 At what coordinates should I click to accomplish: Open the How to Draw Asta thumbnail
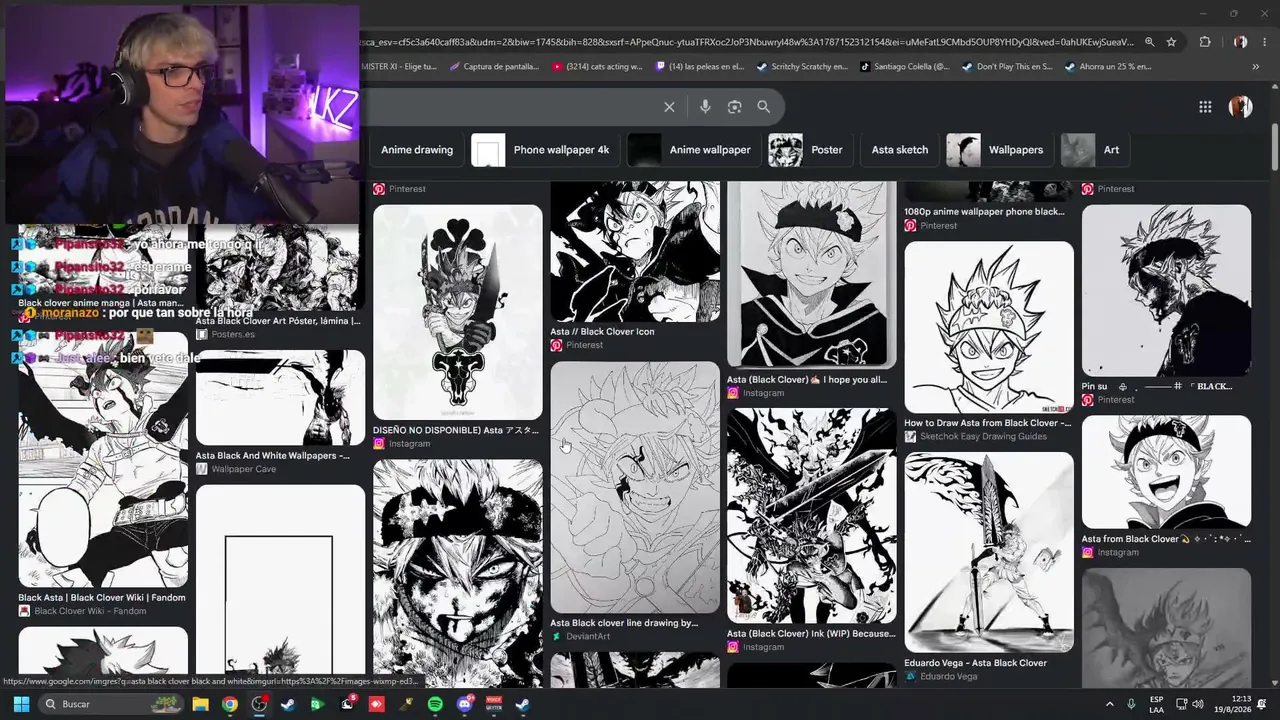[989, 327]
